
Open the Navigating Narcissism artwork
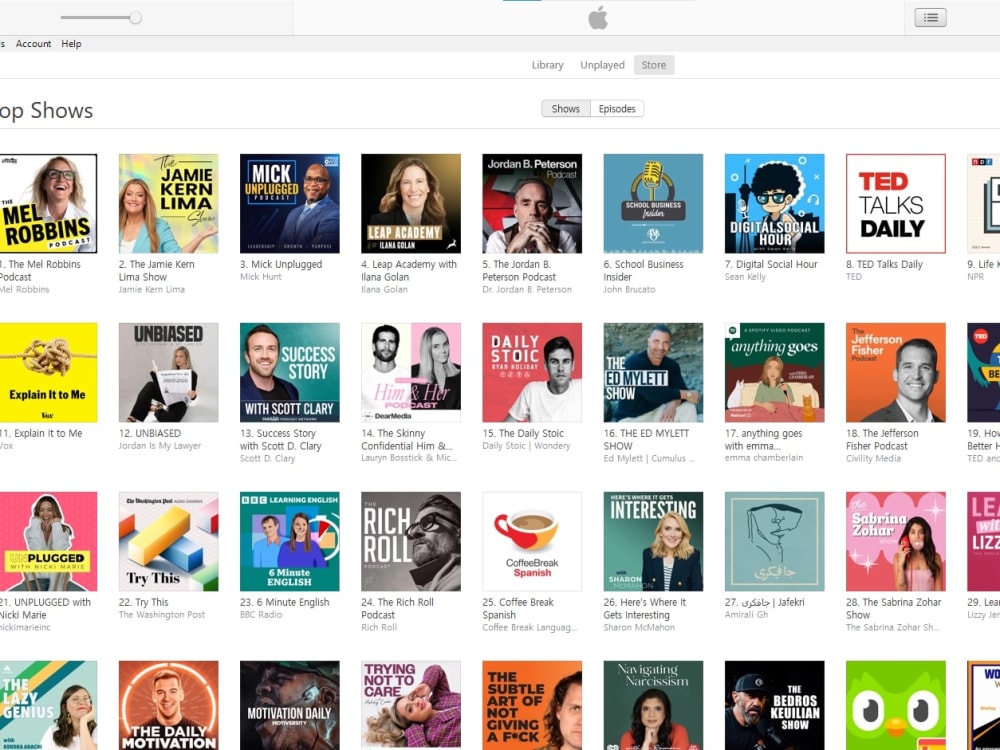pos(653,705)
